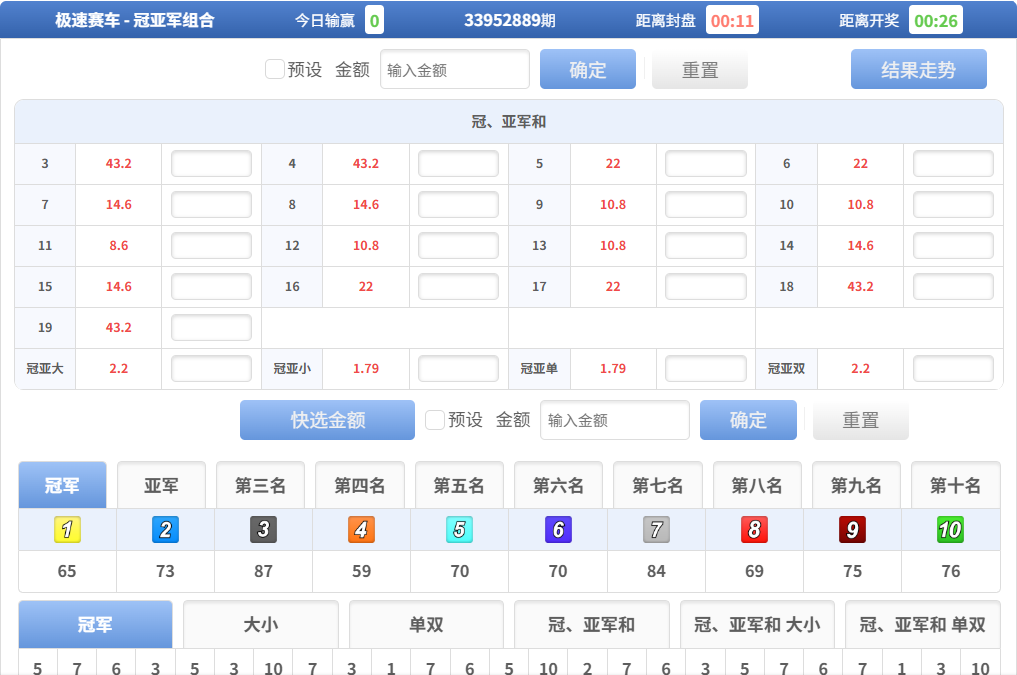
Task: Open the 第五名 tab
Action: click(459, 486)
